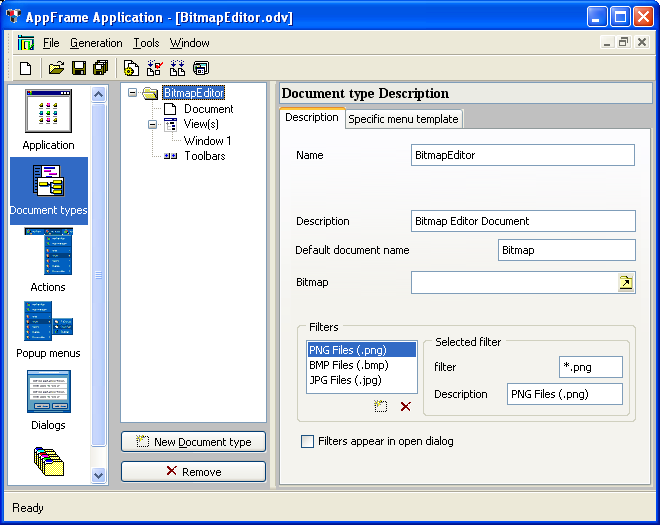Open the Tools menu
Screen dimensions: 660x525
click(146, 43)
